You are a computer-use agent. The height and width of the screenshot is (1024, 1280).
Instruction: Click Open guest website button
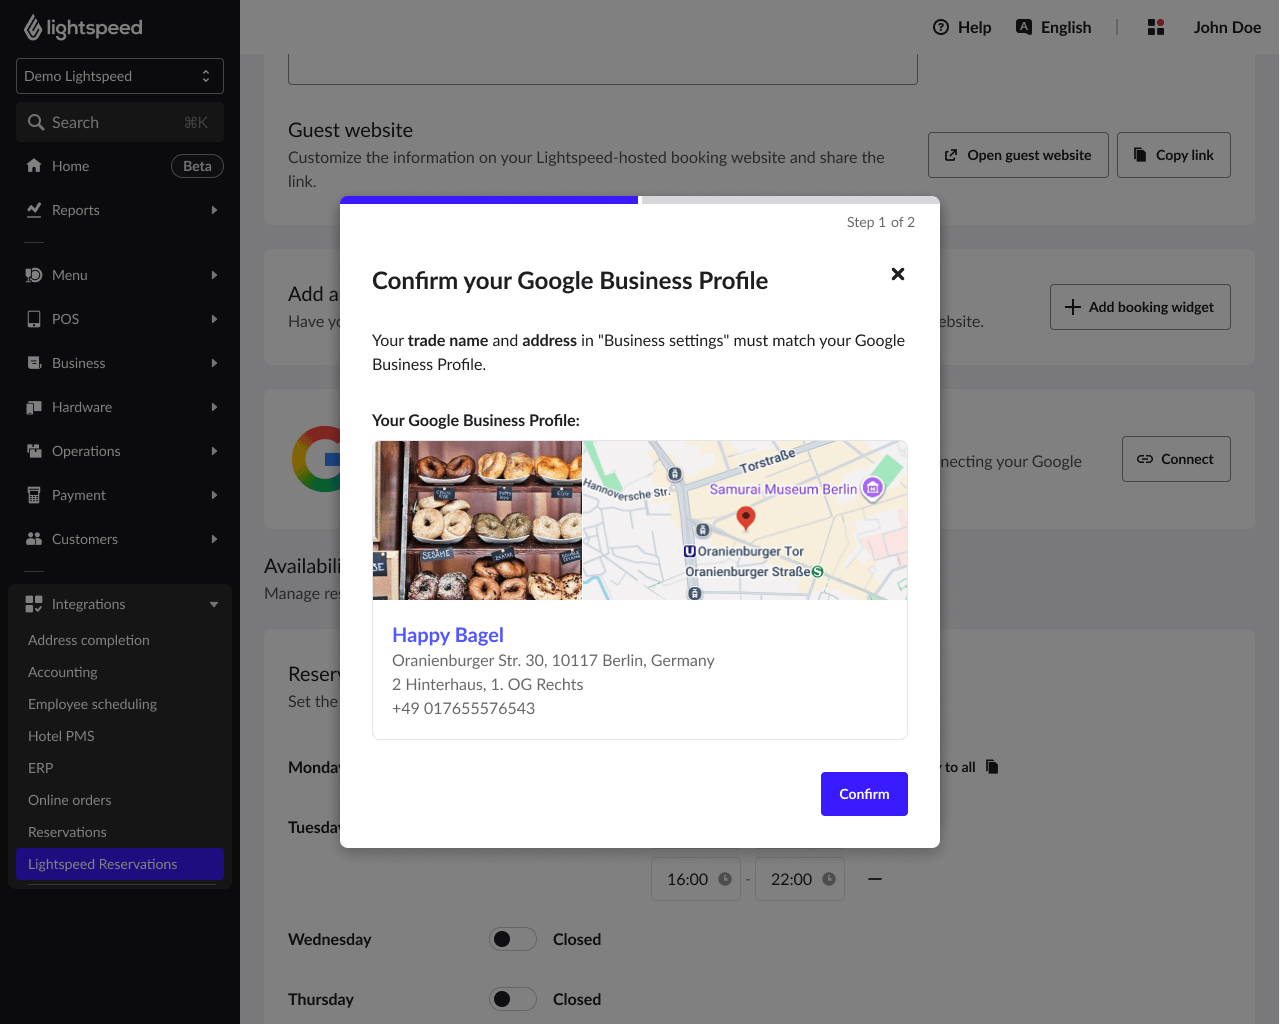[x=1018, y=155]
